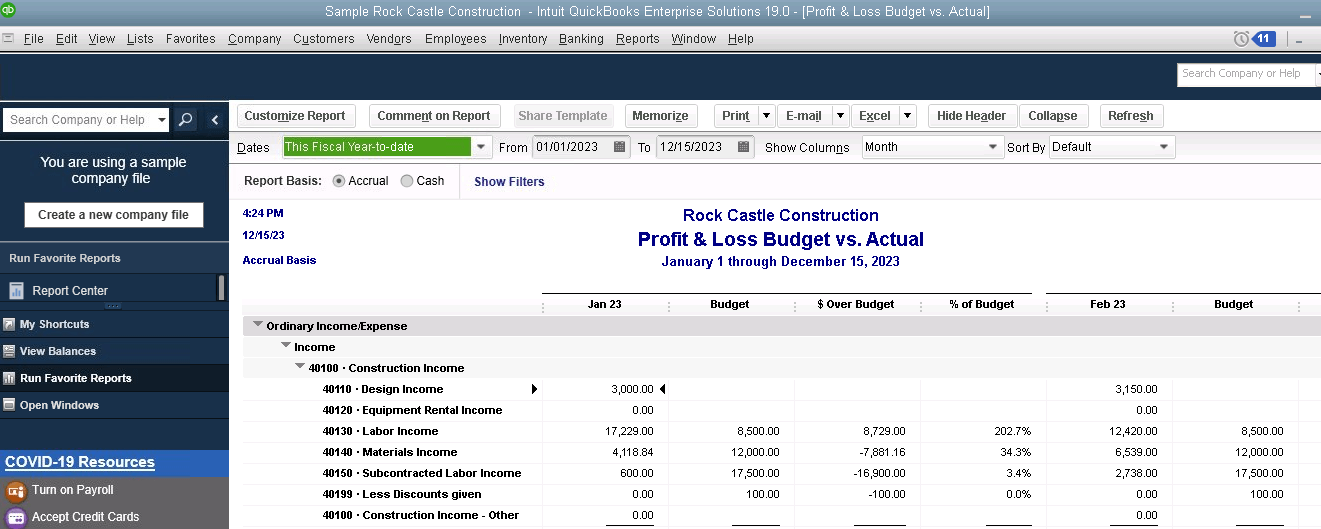
Task: Collapse the Ordinary Income/Expense section
Action: [x=258, y=325]
